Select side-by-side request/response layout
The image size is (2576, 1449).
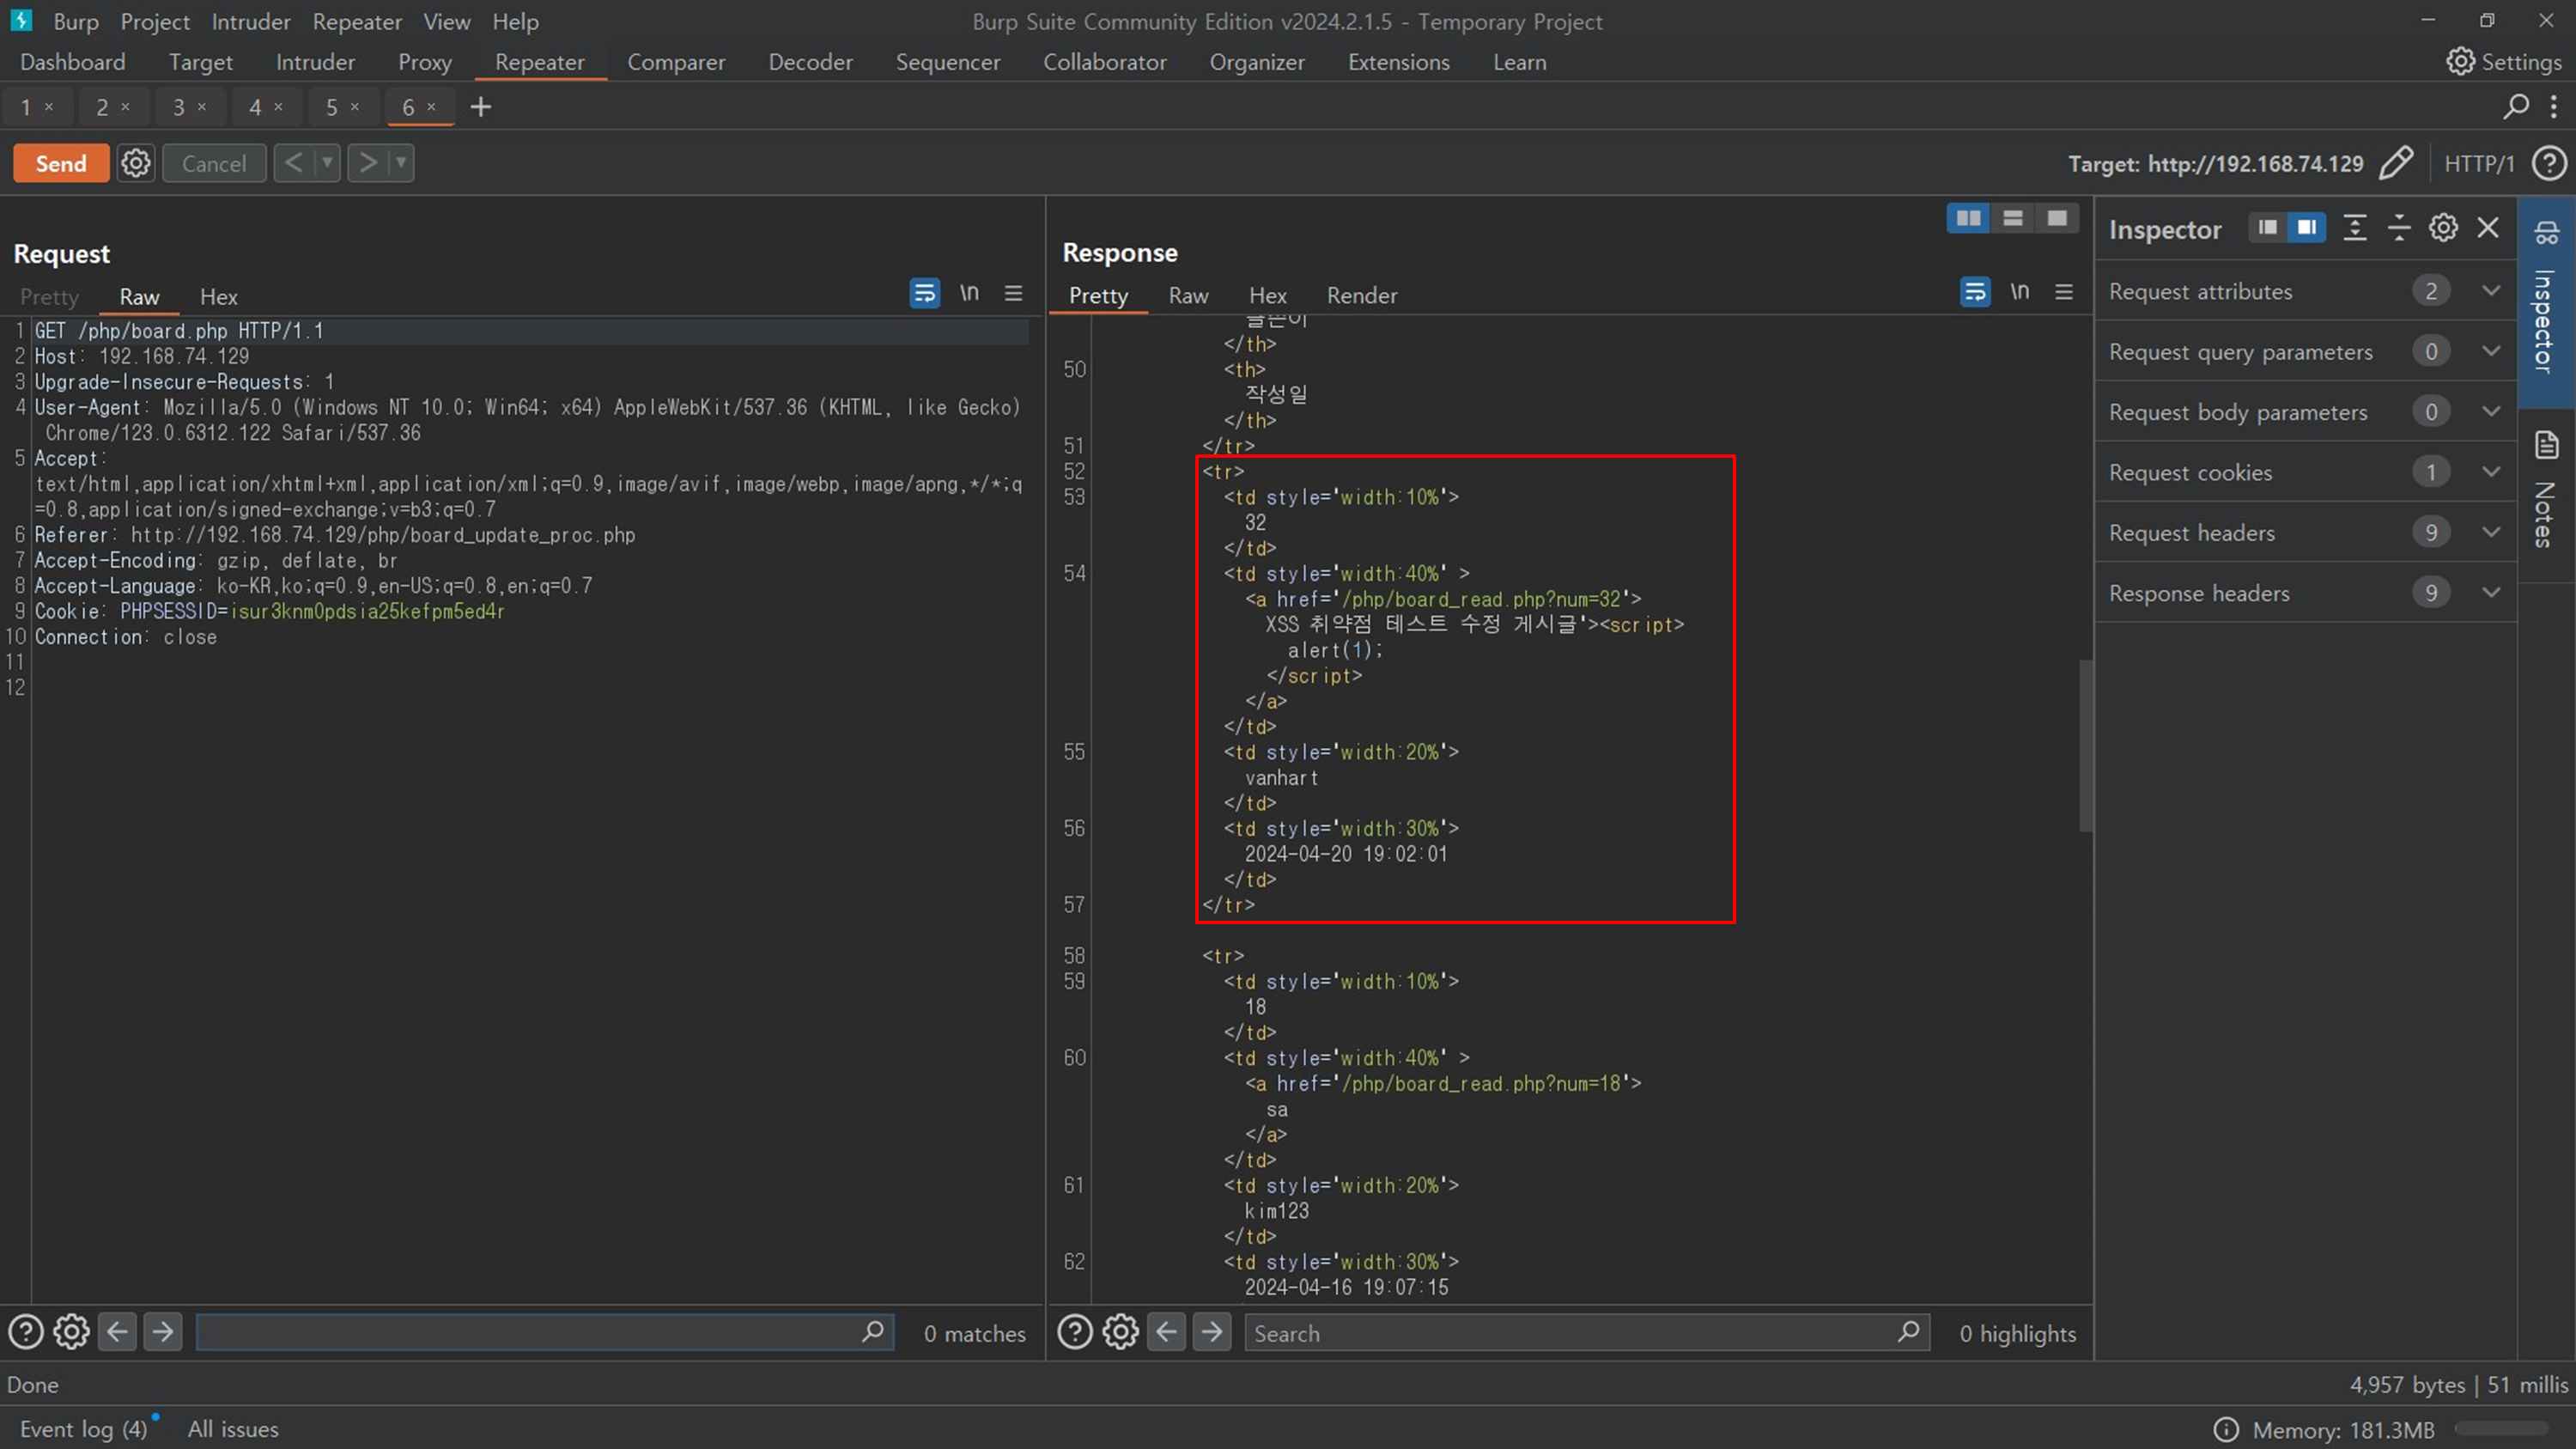(1968, 218)
